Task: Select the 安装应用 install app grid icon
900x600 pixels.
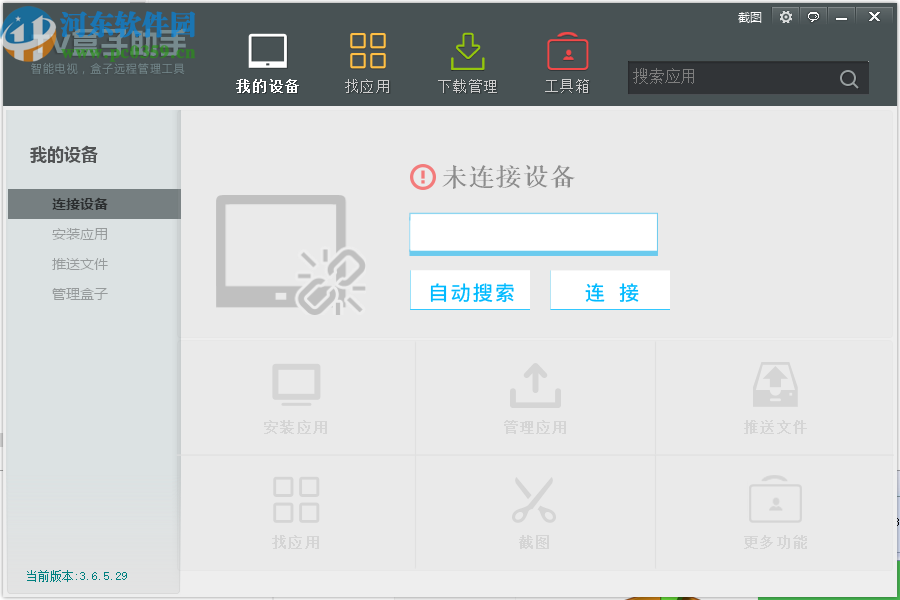Action: 296,385
